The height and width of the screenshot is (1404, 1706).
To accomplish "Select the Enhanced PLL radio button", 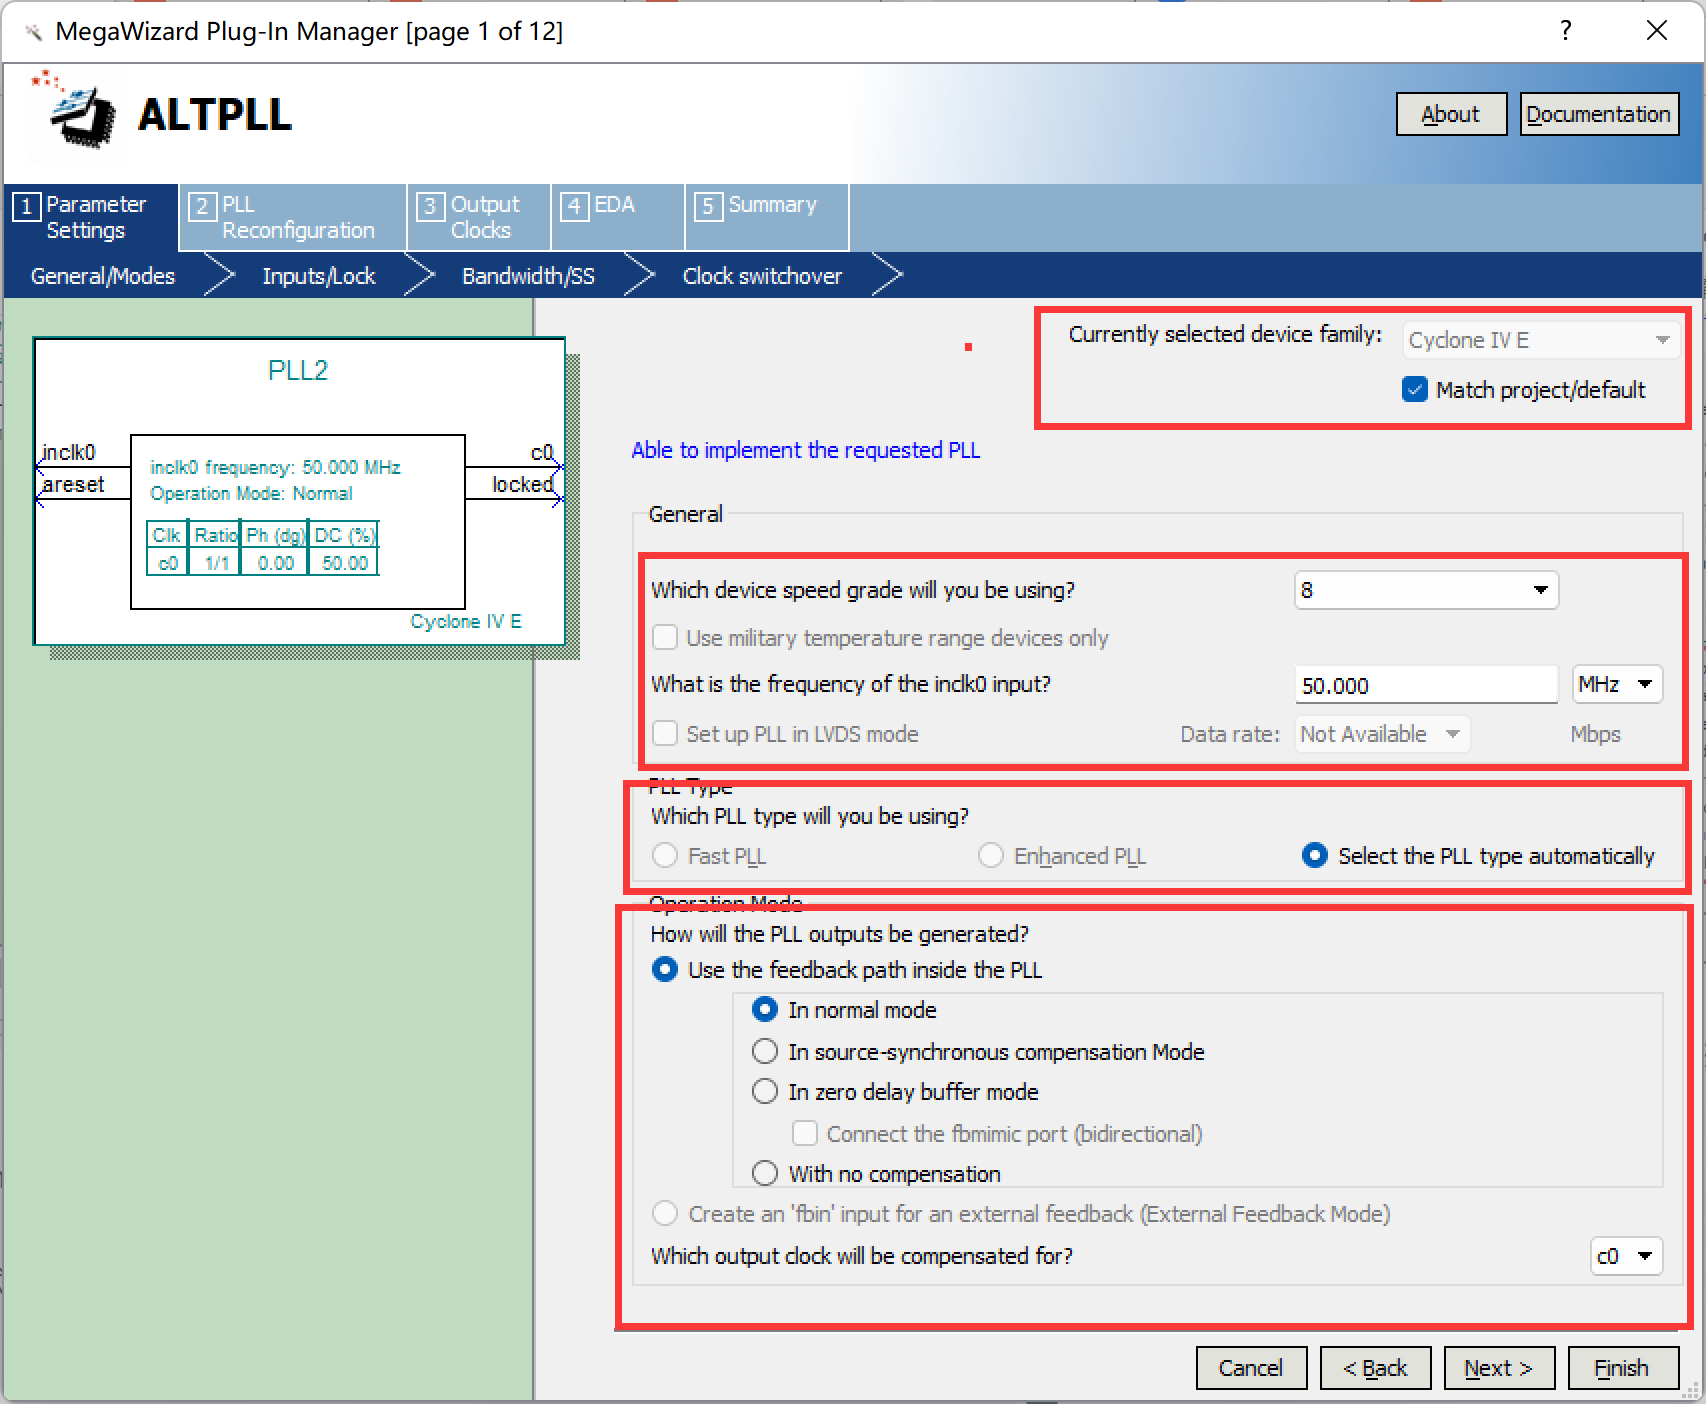I will point(991,856).
